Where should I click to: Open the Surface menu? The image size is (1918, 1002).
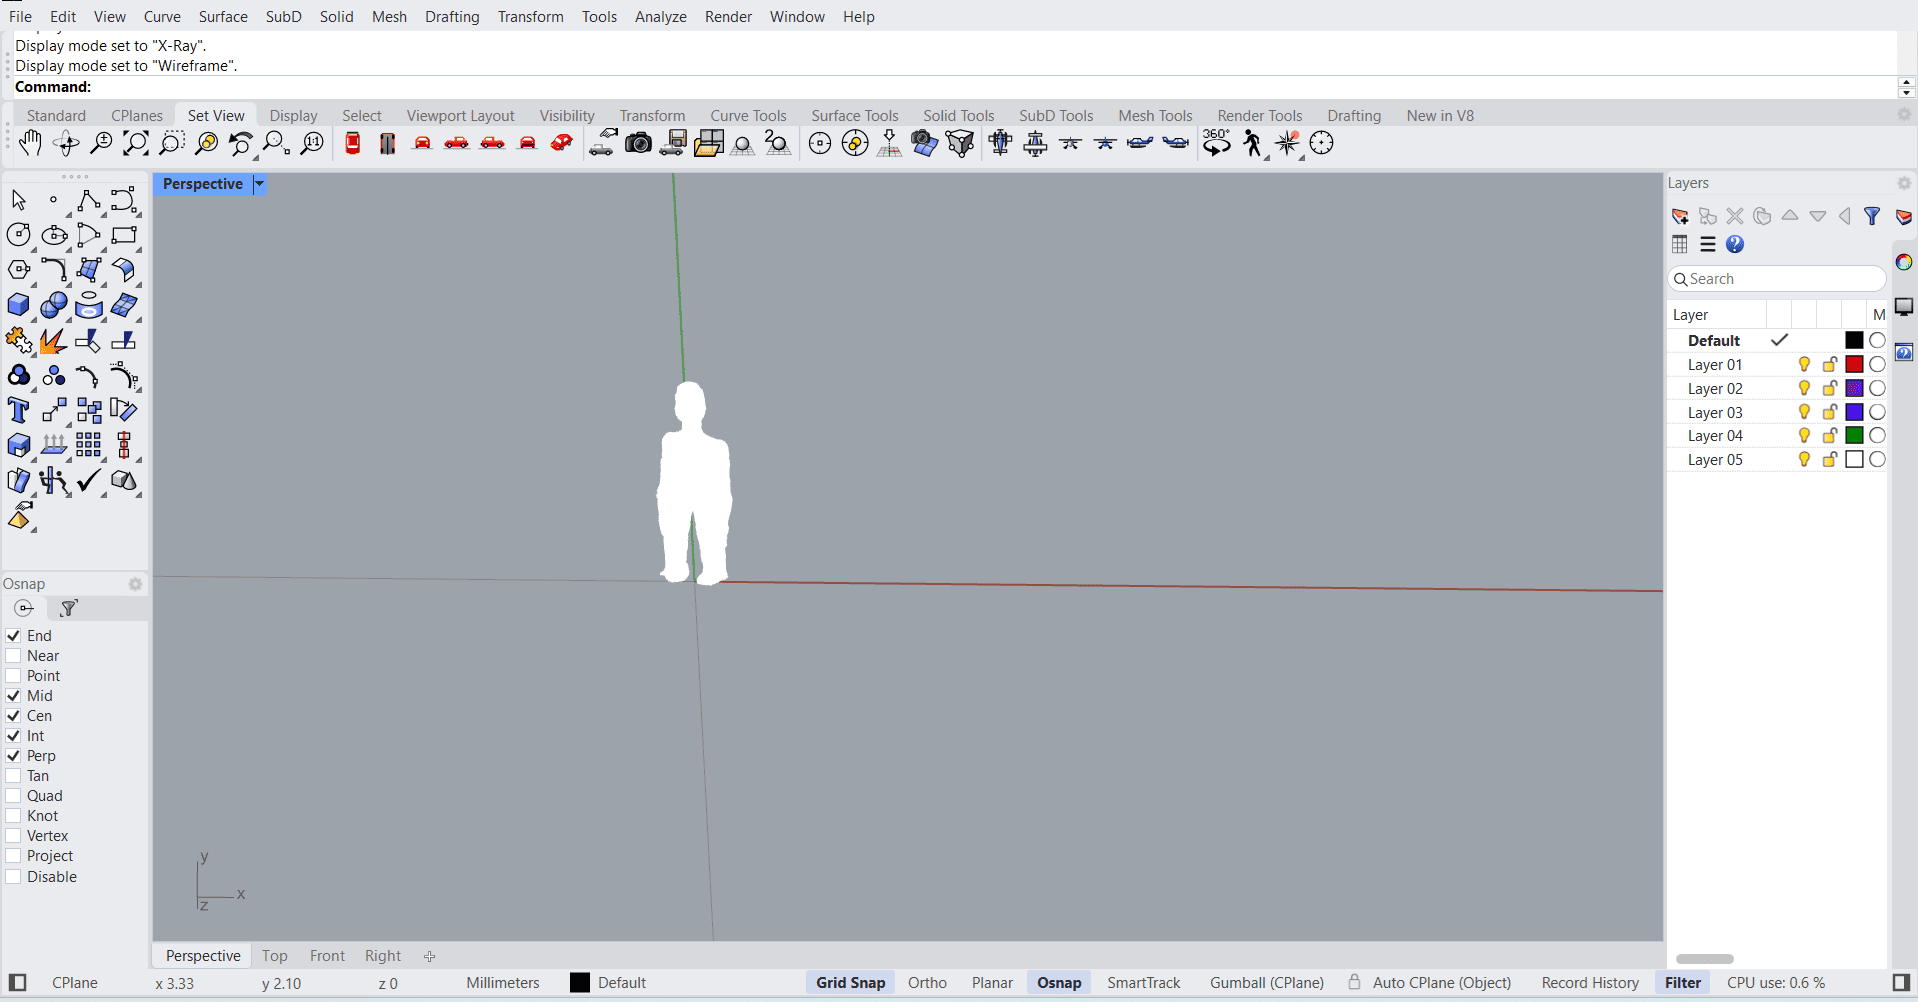point(222,17)
